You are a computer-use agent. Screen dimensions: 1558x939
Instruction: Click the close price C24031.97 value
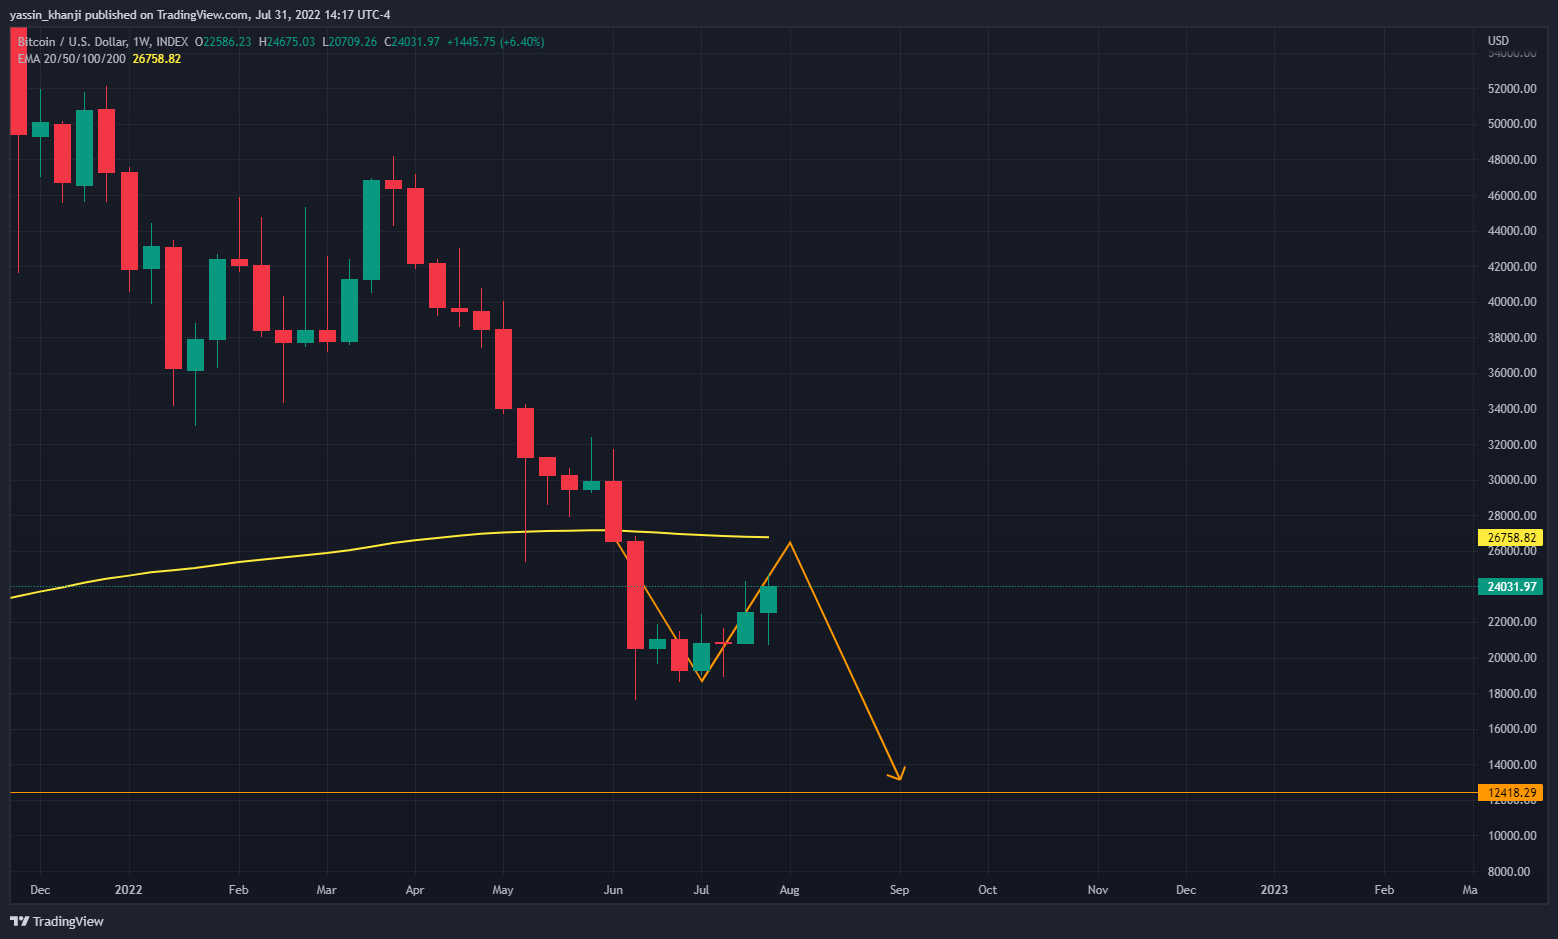click(x=412, y=42)
